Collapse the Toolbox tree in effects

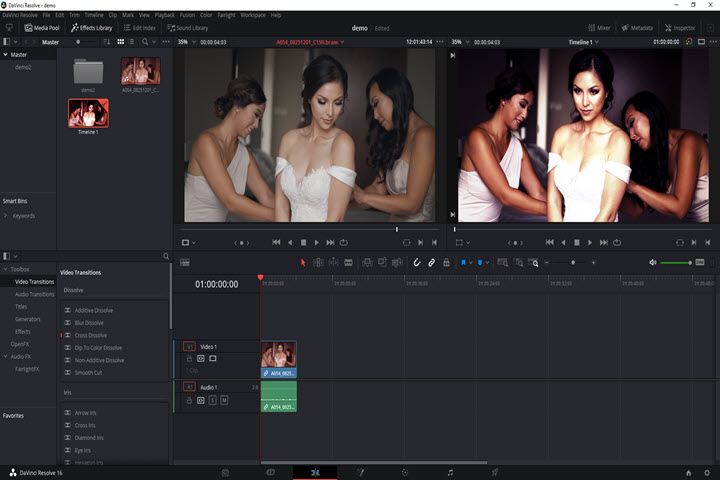(x=5, y=270)
